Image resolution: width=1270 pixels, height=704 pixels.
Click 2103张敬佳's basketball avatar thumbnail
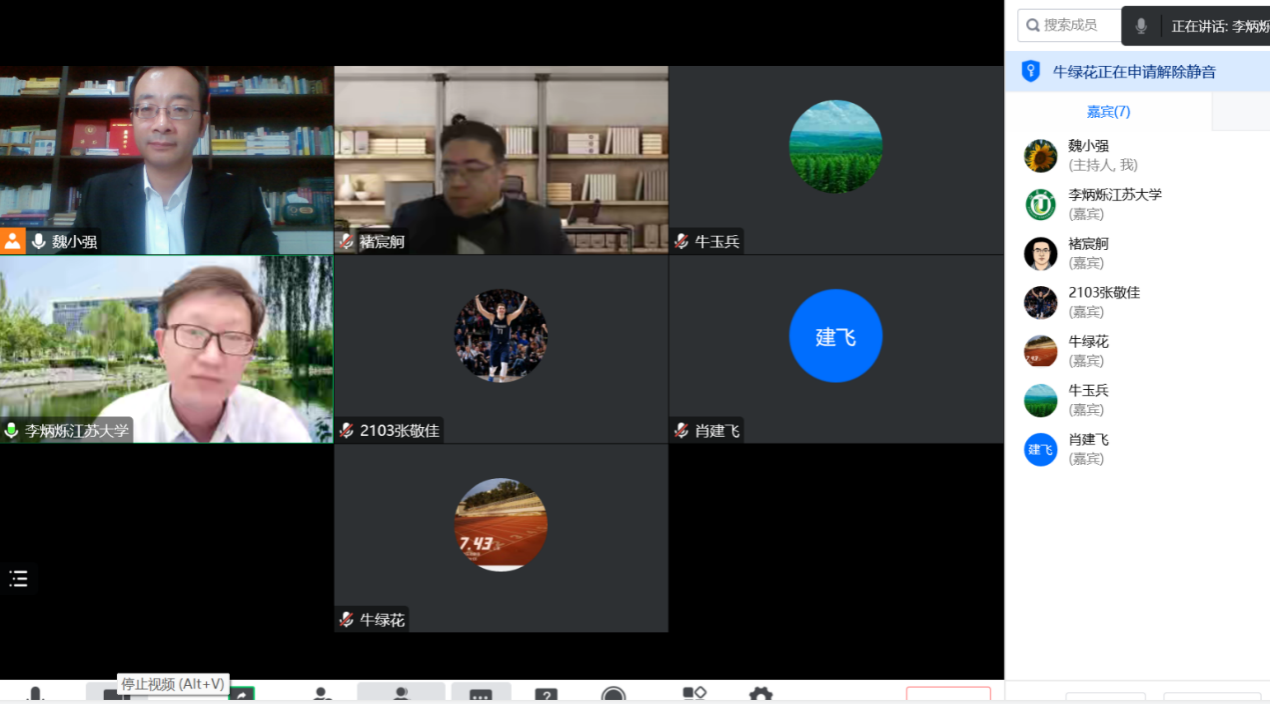coord(500,336)
